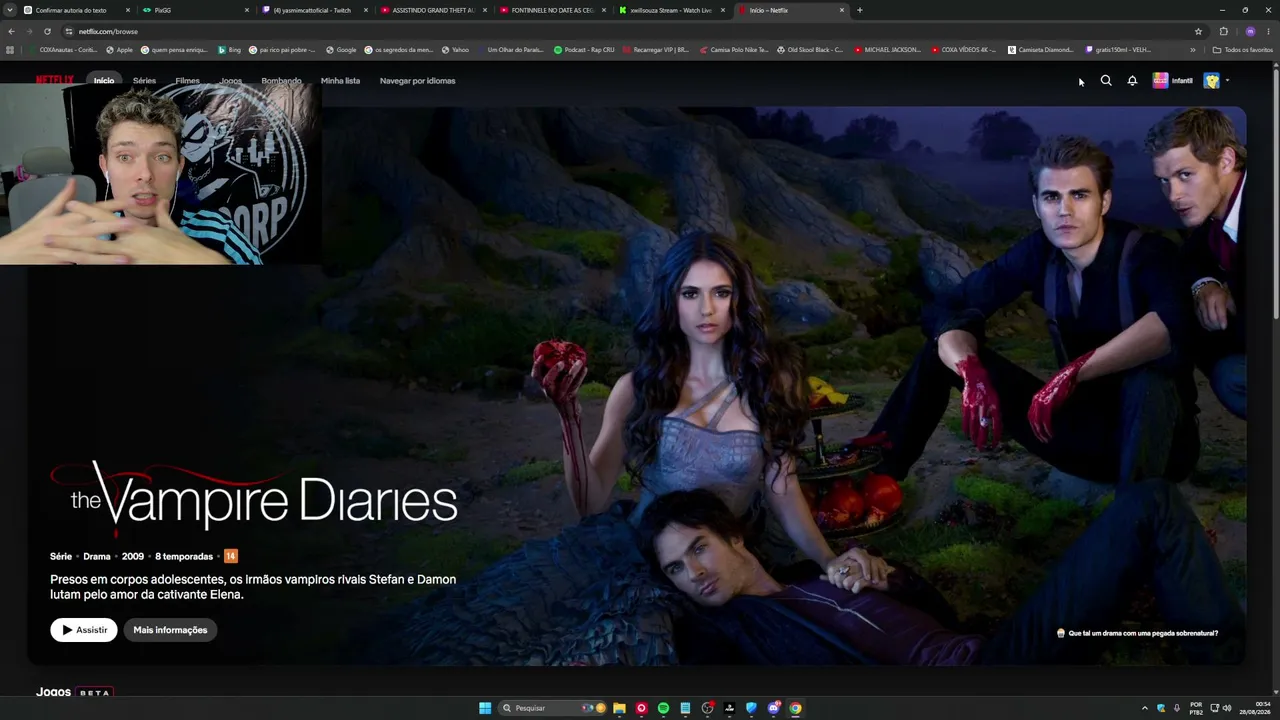The height and width of the screenshot is (720, 1280).
Task: Click the Jogos BETA row heading
Action: [74, 692]
